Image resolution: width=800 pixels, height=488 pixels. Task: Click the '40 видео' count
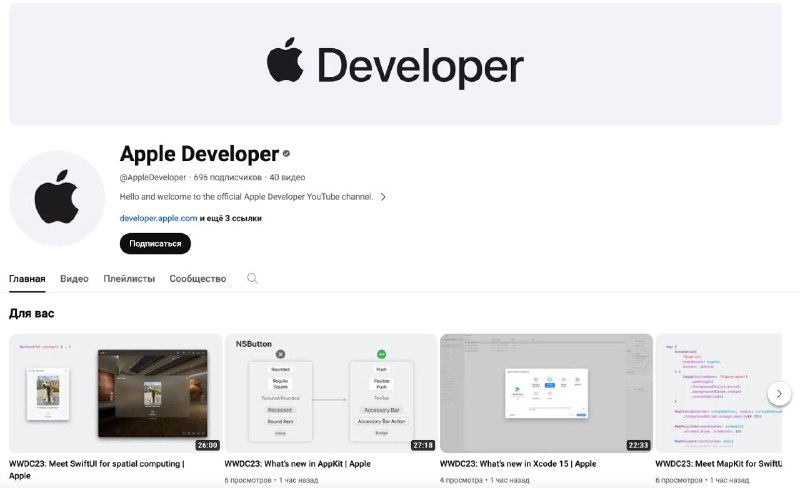click(287, 177)
